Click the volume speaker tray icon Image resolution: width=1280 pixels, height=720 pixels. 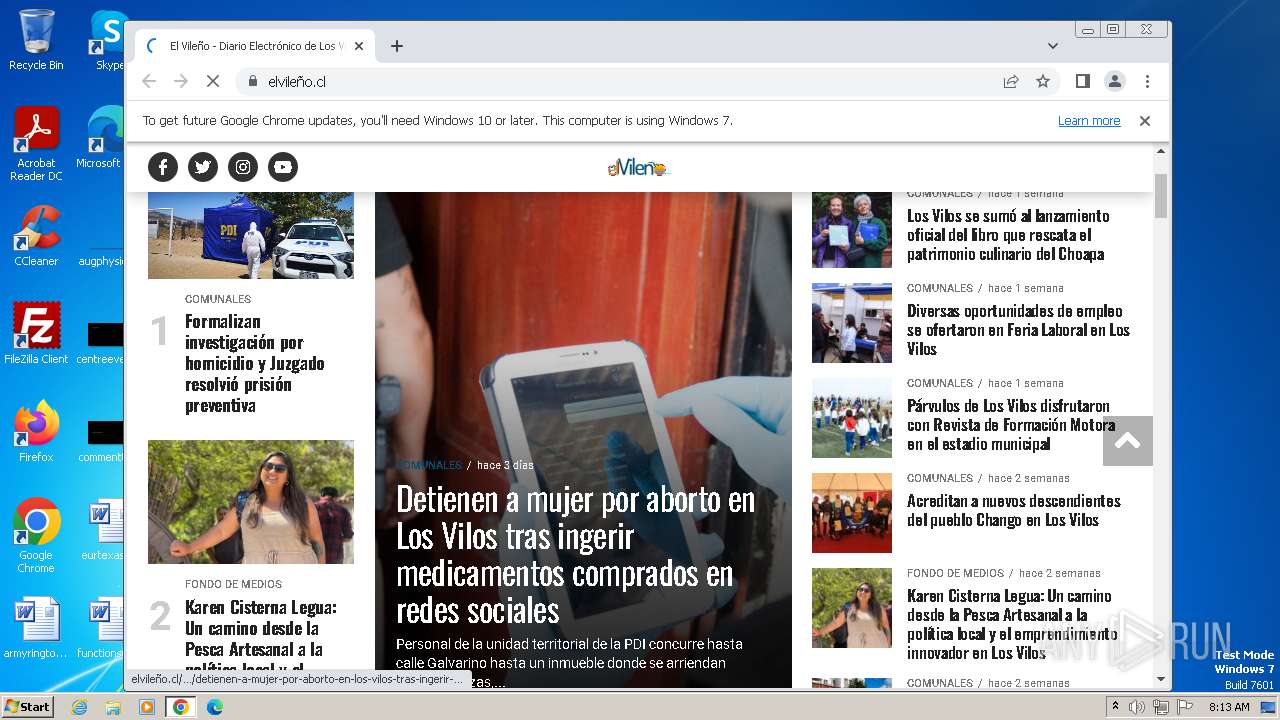coord(1137,707)
